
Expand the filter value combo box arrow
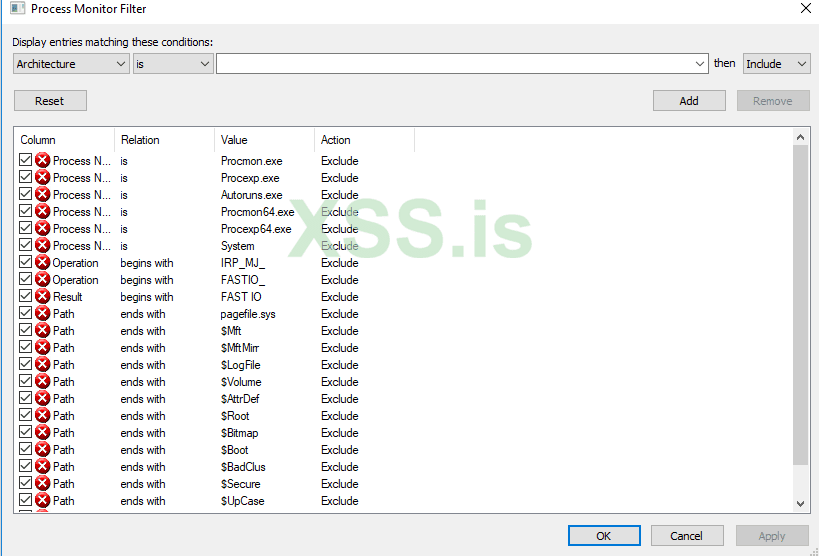click(699, 64)
